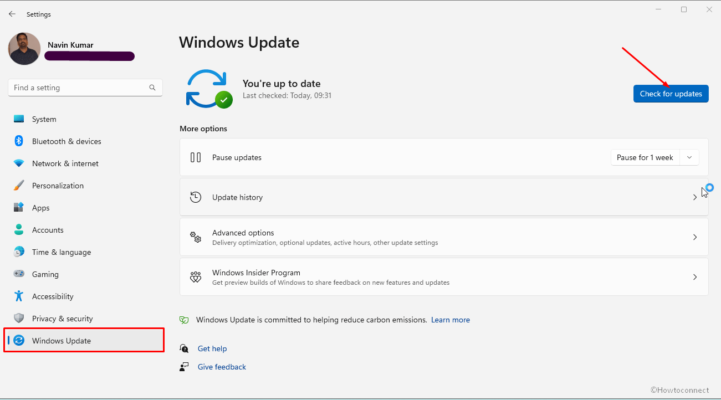The width and height of the screenshot is (721, 400).
Task: Click the Give feedback icon
Action: (184, 367)
